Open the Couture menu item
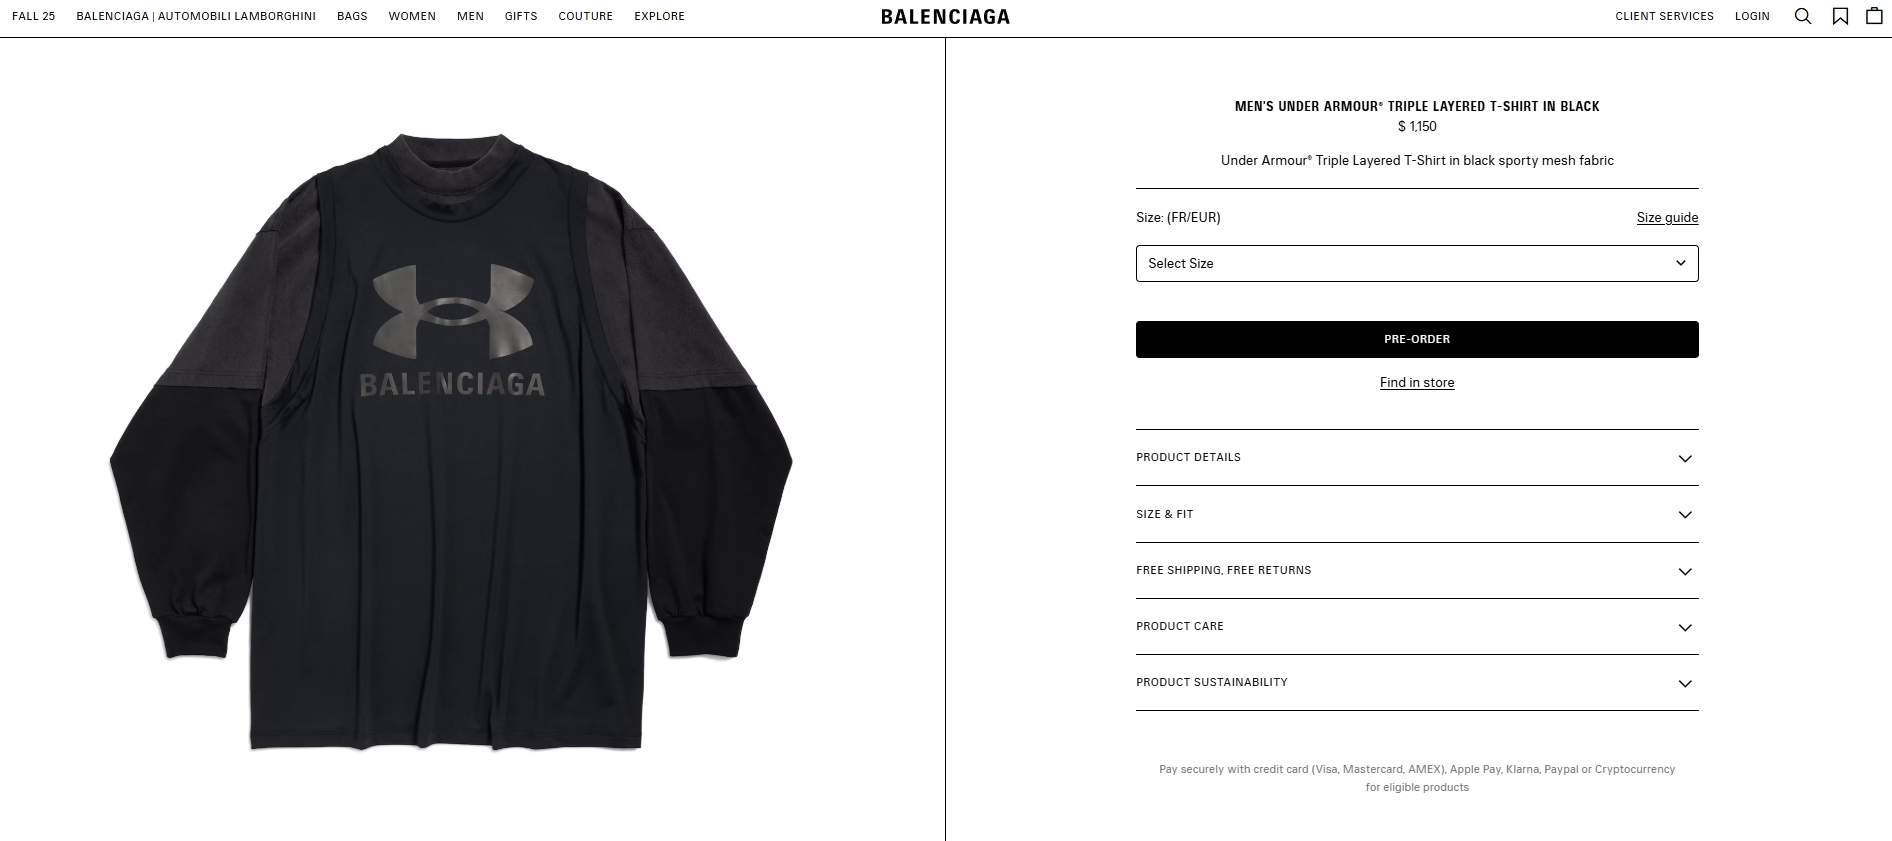1892x841 pixels. click(585, 16)
